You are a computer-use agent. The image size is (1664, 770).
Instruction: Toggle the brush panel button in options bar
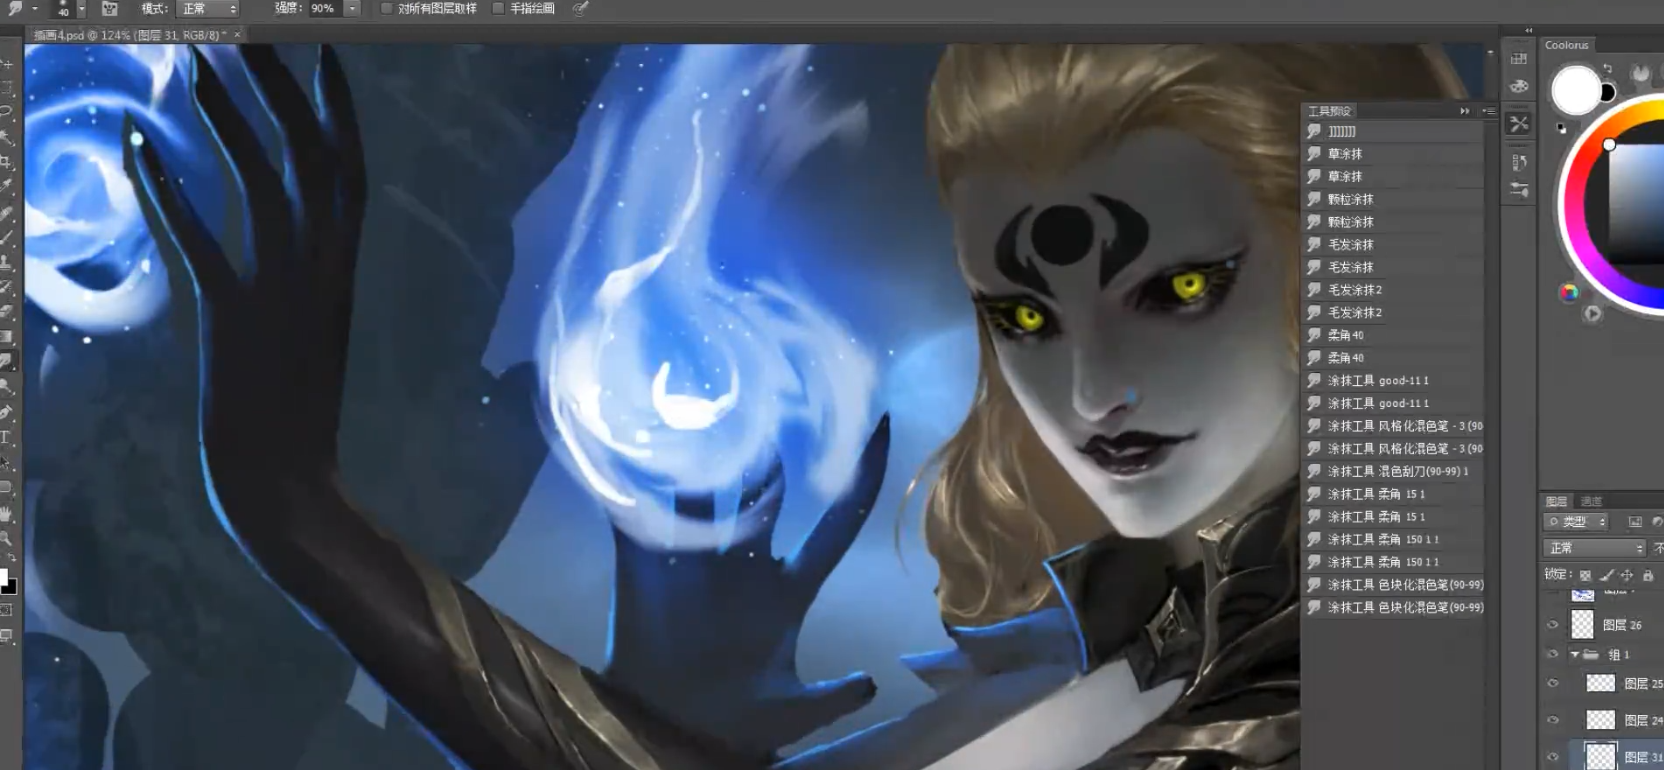coord(110,8)
